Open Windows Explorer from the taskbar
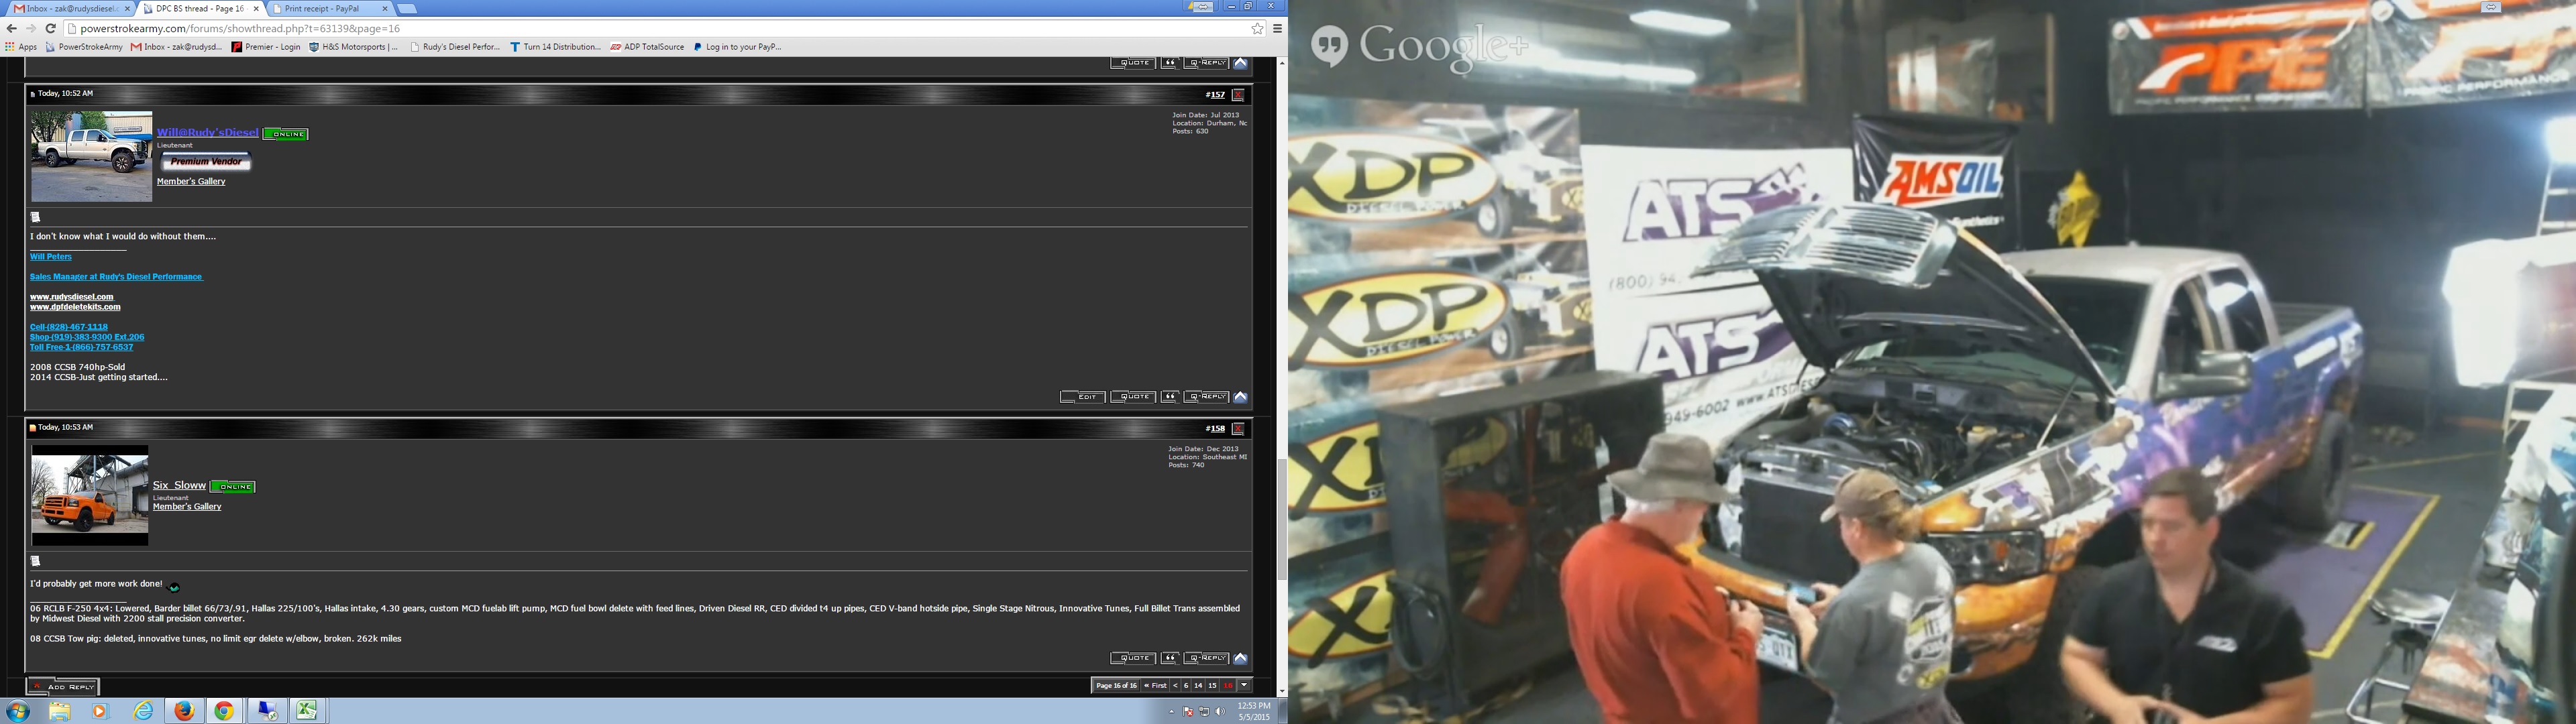The height and width of the screenshot is (724, 2576). pyautogui.click(x=60, y=711)
